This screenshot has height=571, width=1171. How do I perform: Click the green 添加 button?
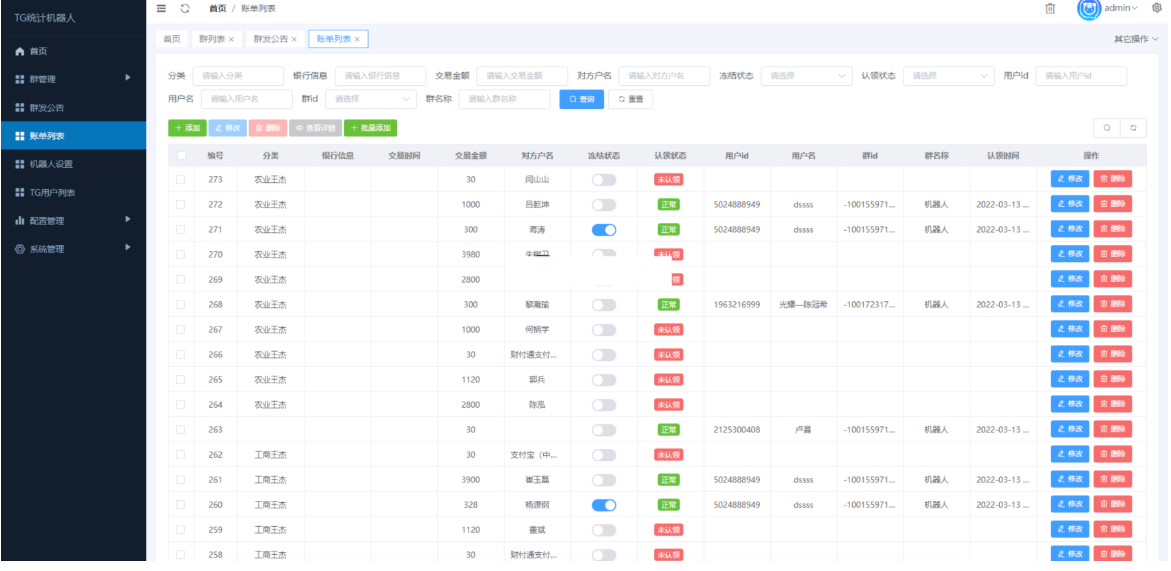(187, 128)
